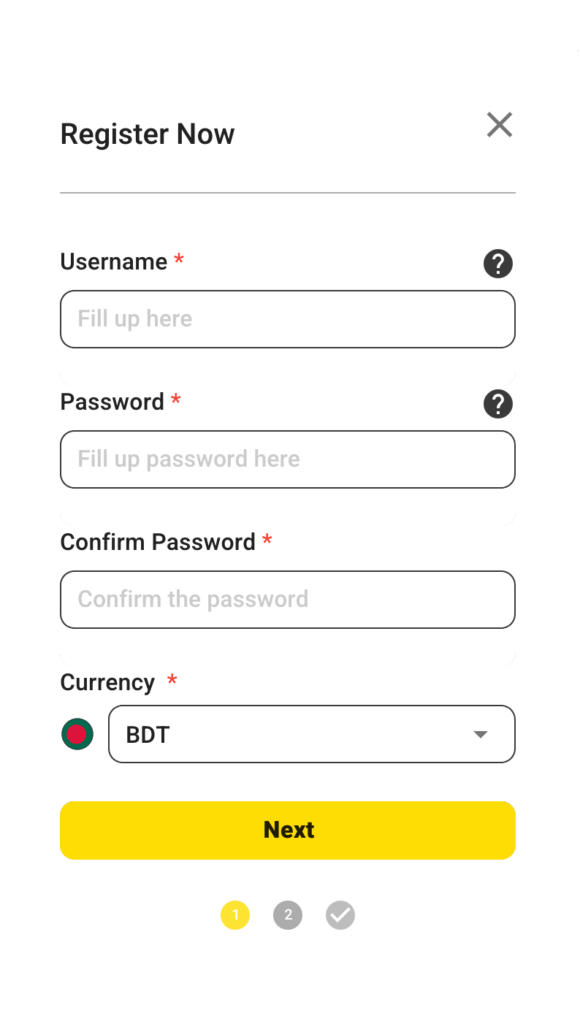Select step 2 in the progress indicator
Viewport: 580px width, 1024px height.
(287, 915)
